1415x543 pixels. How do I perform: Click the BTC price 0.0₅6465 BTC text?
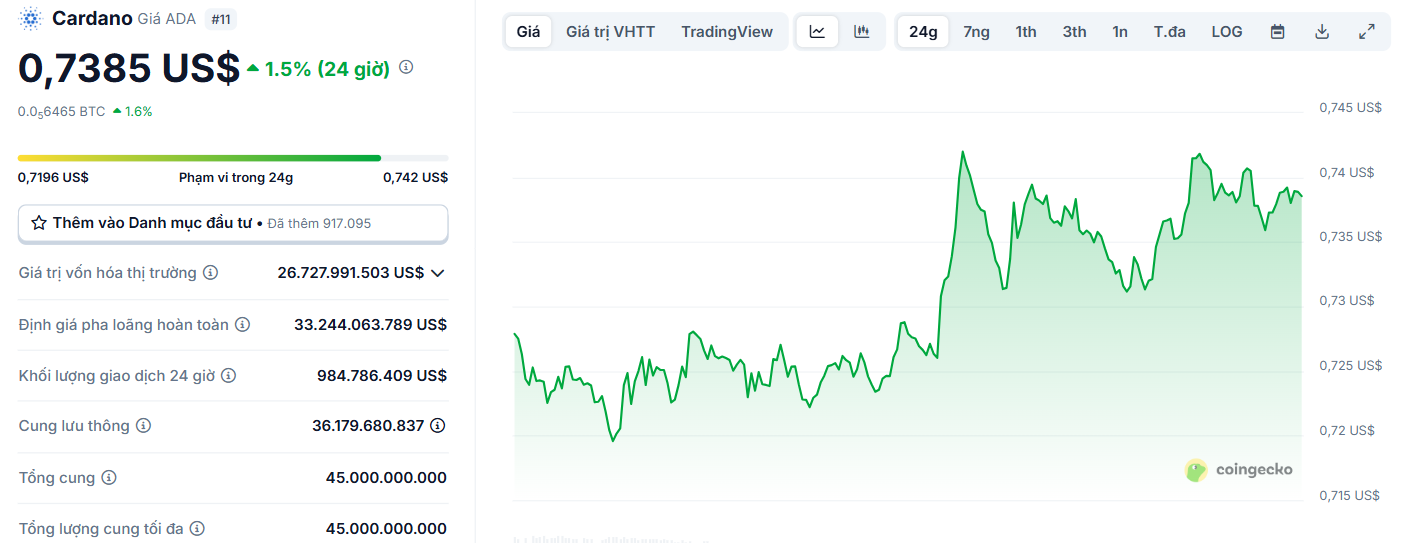point(61,112)
